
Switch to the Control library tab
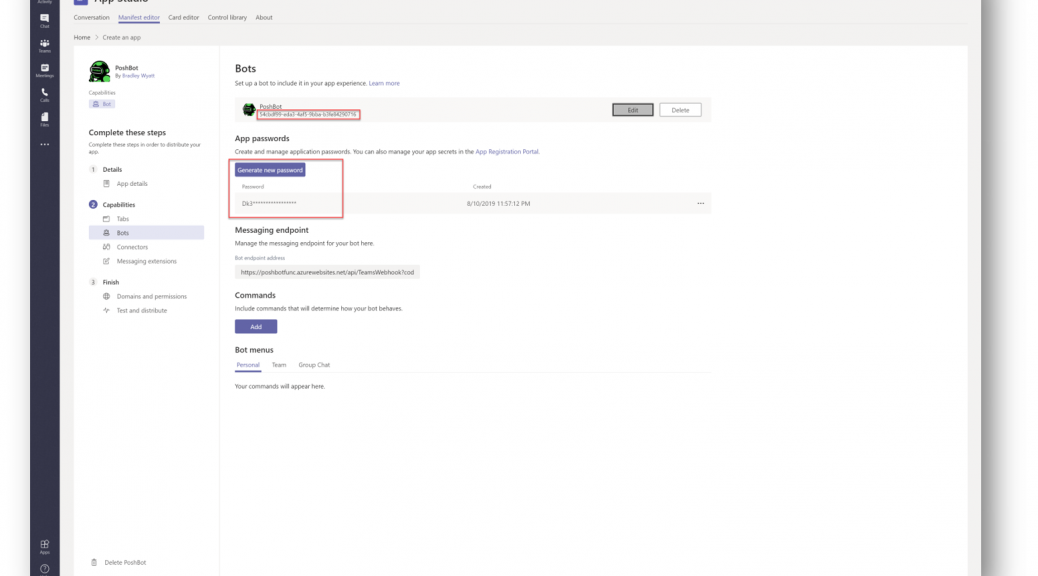coord(227,17)
